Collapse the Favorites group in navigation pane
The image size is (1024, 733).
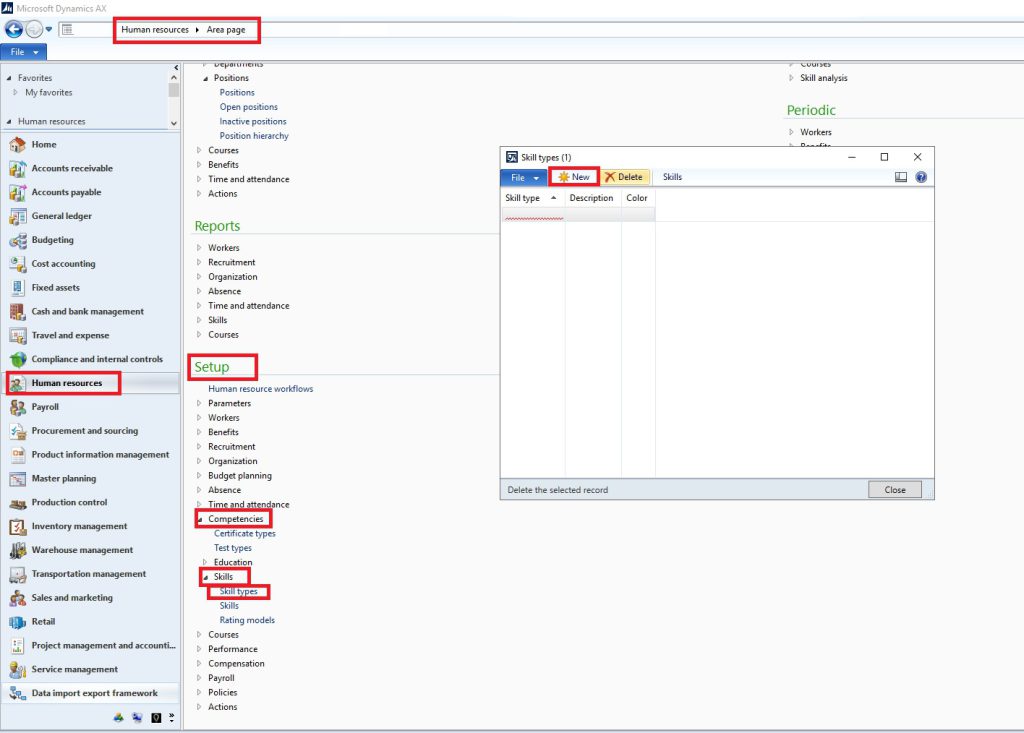[9, 78]
